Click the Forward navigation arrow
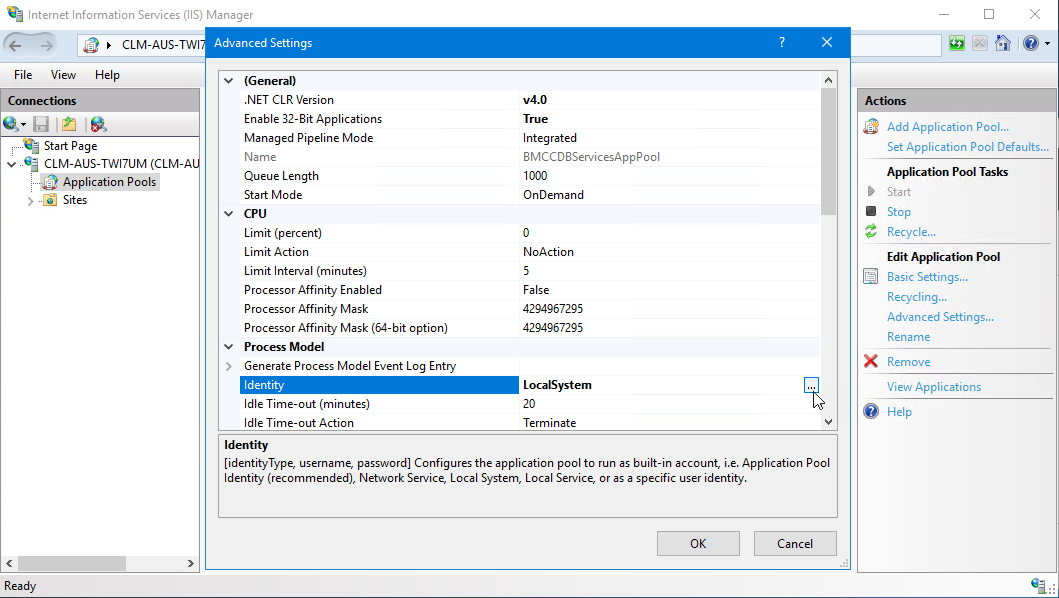 pyautogui.click(x=46, y=45)
